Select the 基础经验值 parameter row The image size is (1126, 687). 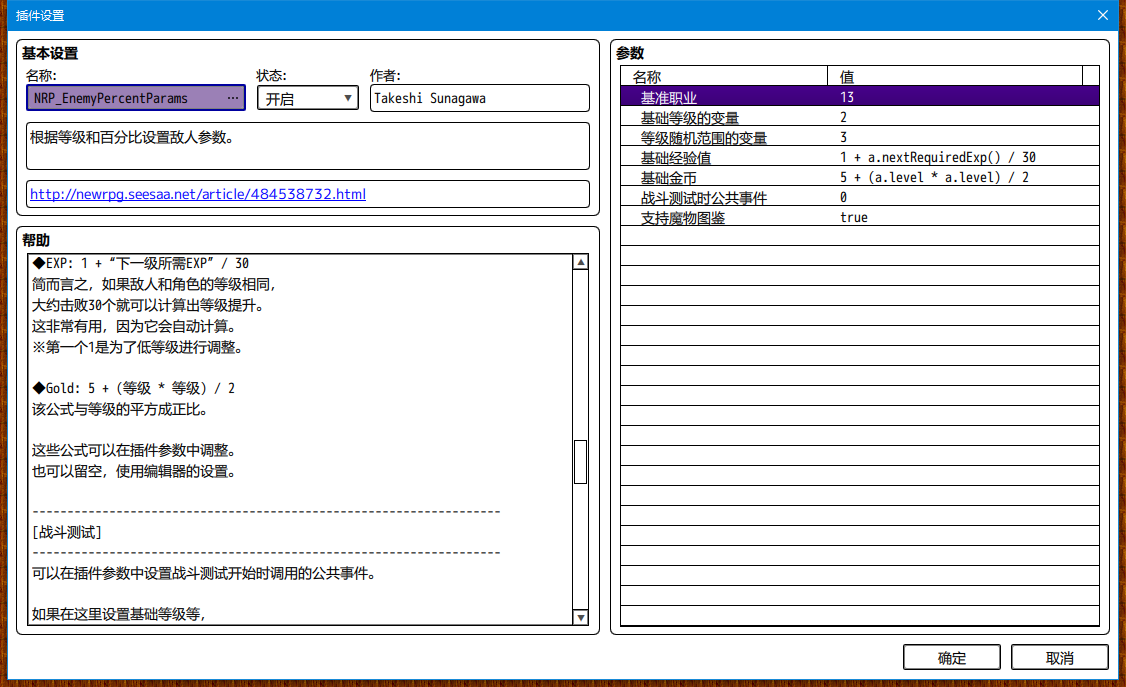(860, 157)
